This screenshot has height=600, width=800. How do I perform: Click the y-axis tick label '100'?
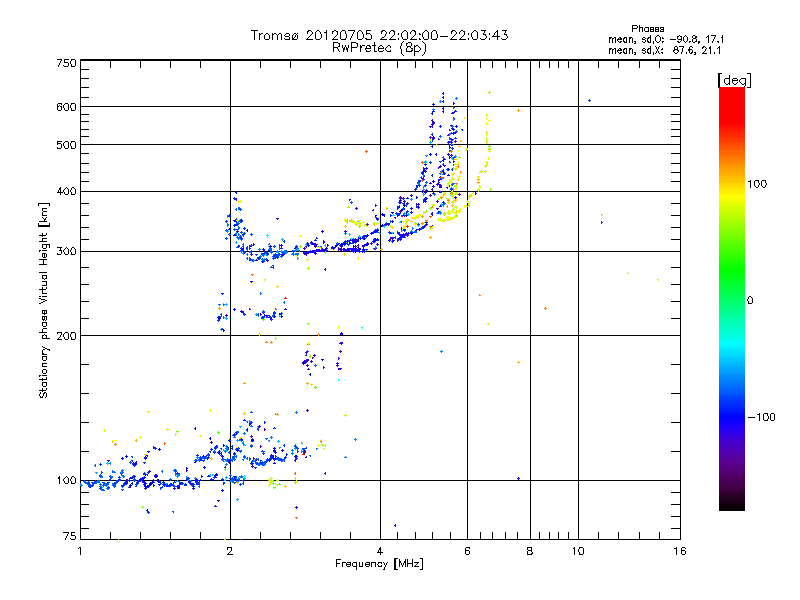66,481
